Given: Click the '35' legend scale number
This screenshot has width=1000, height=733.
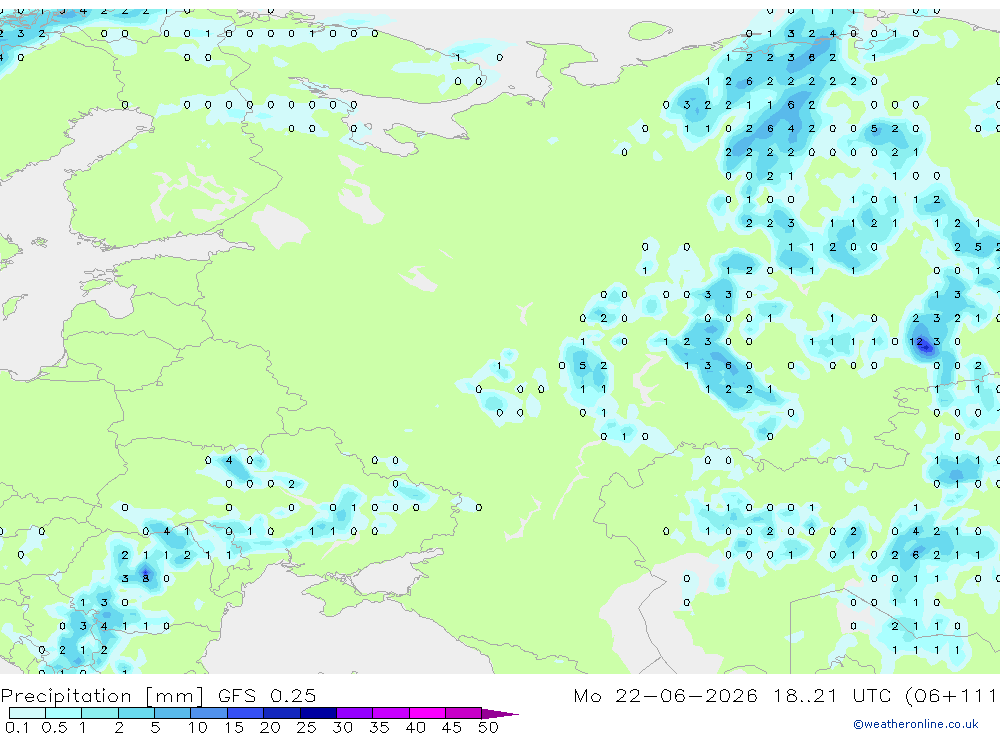Looking at the screenshot, I should (x=379, y=727).
